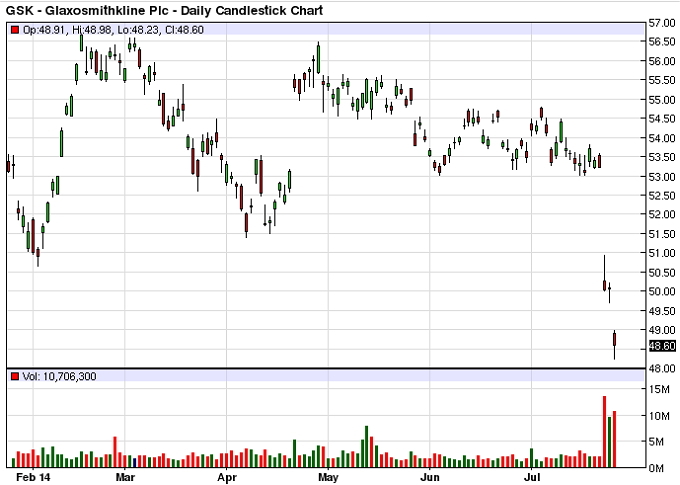Click the 53.50 price axis label
Viewport: 680px width, 485px height.
(662, 157)
